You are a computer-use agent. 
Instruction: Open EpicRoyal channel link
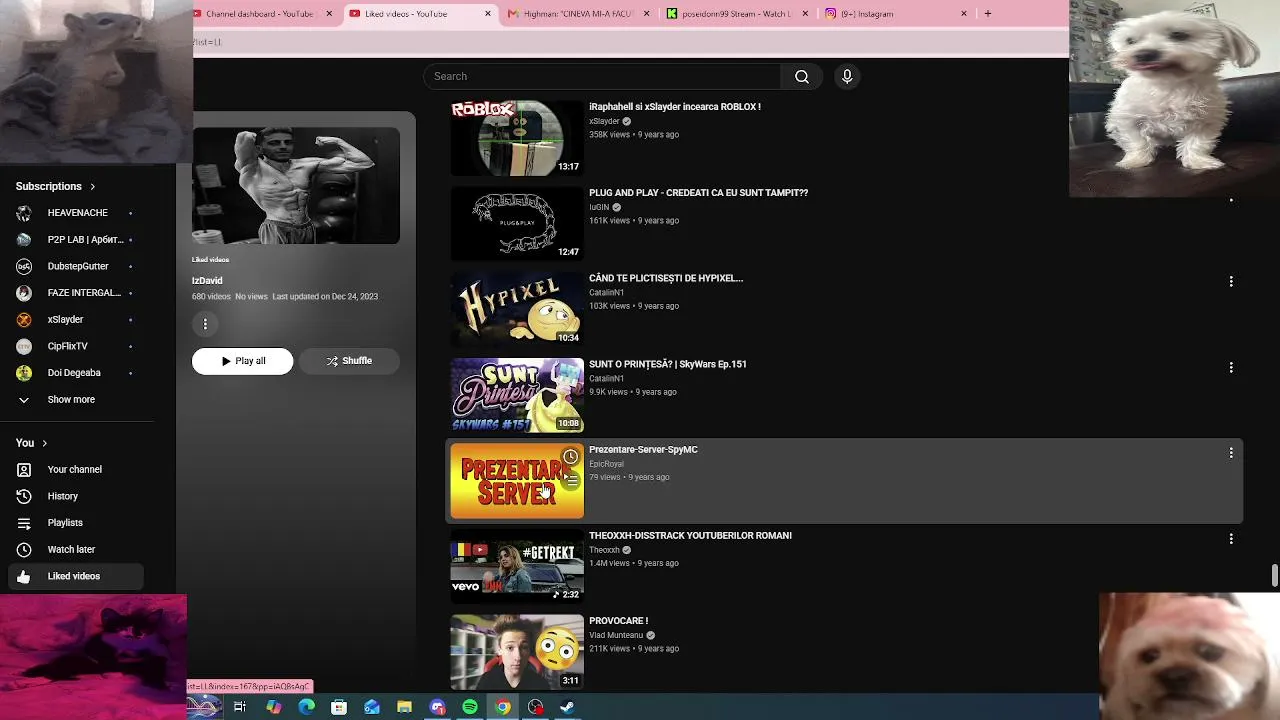coord(606,464)
